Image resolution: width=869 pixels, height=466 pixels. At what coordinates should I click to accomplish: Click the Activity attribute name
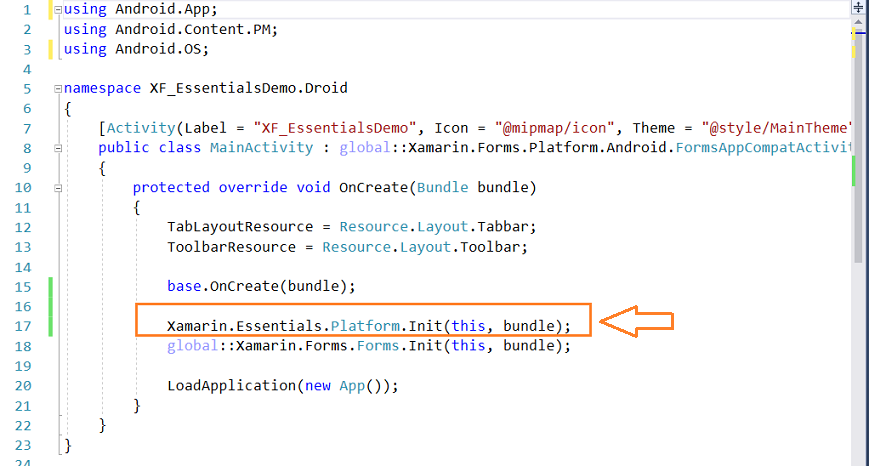tap(141, 128)
